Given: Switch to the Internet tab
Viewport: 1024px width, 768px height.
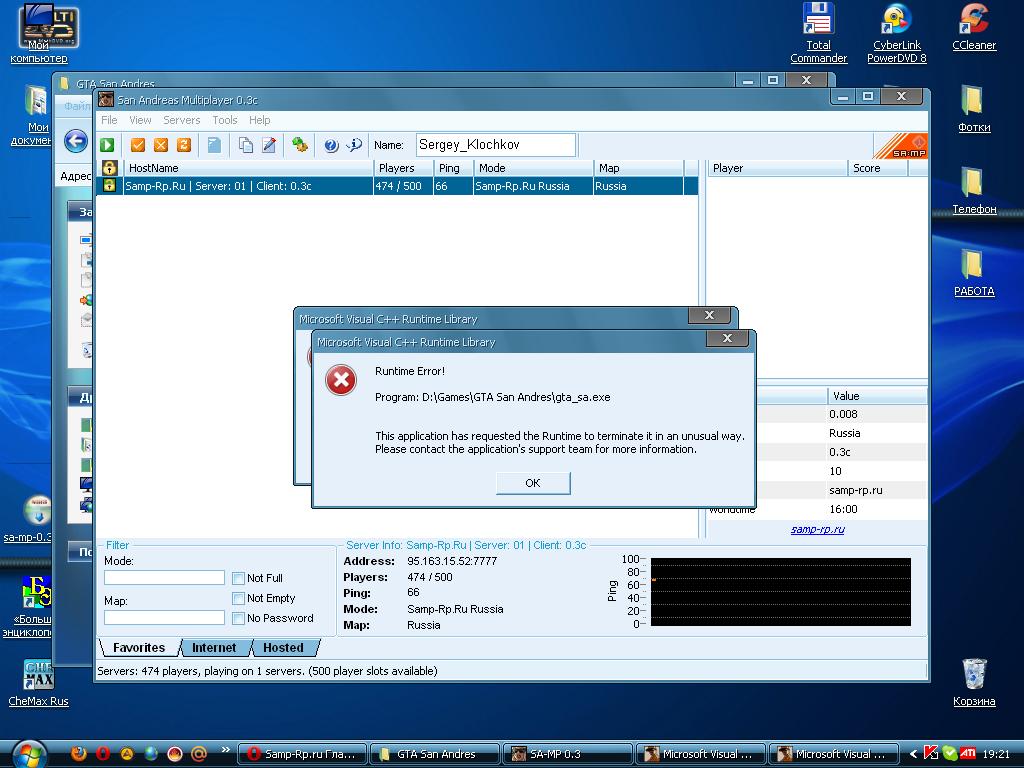Looking at the screenshot, I should point(214,648).
